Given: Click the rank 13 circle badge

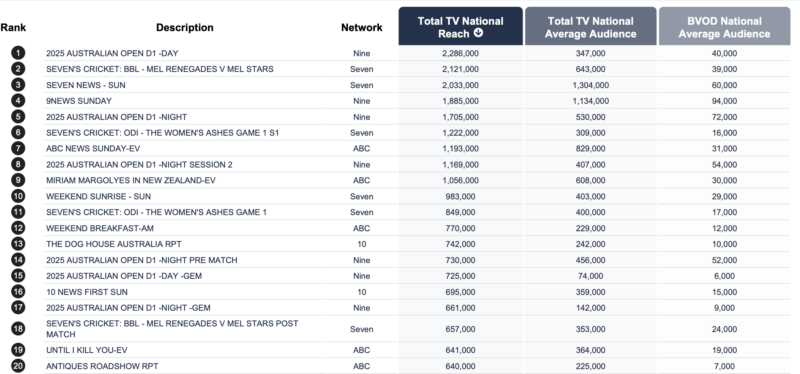Looking at the screenshot, I should tap(18, 244).
